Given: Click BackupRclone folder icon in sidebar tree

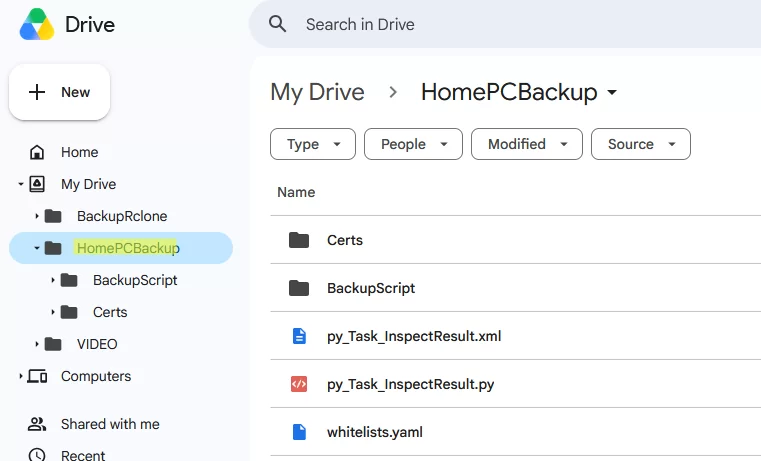Looking at the screenshot, I should click(x=53, y=216).
